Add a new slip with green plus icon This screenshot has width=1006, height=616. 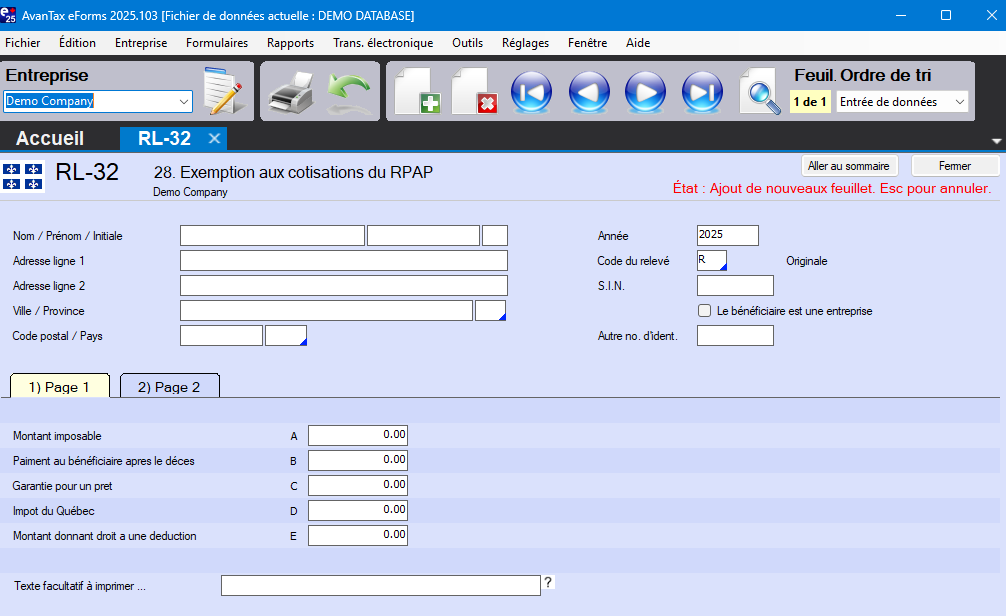pos(417,93)
